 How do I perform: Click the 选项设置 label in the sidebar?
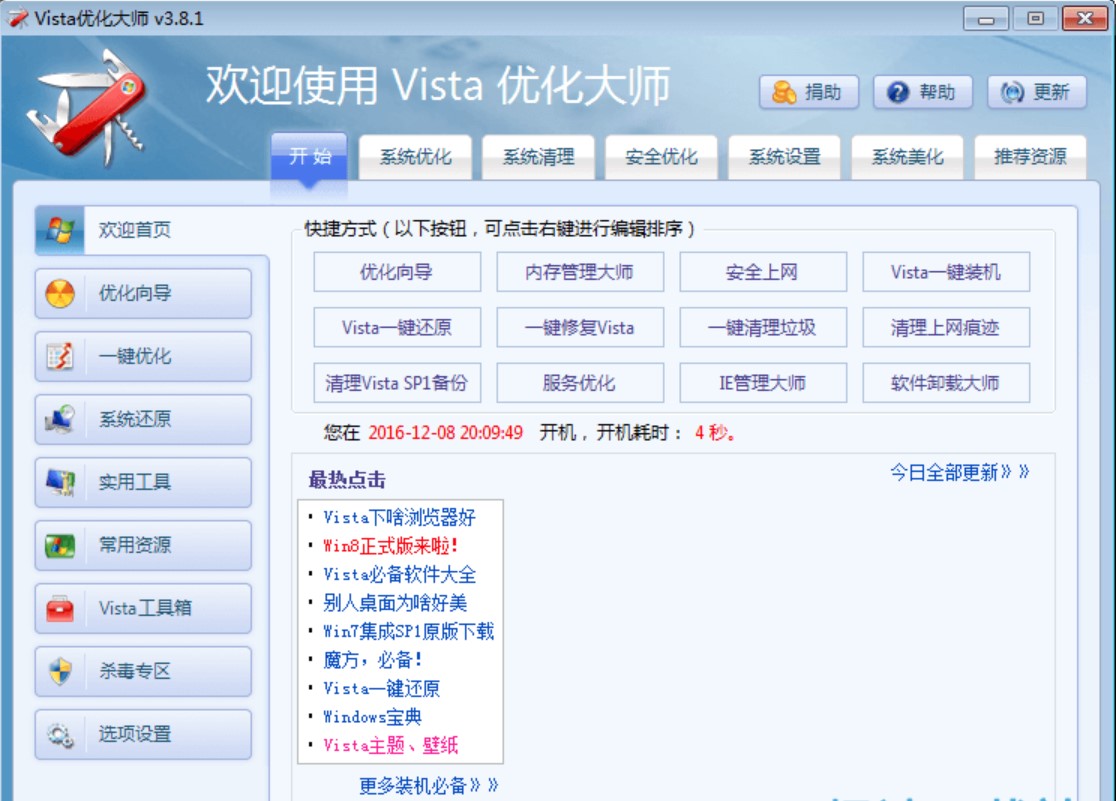click(135, 734)
